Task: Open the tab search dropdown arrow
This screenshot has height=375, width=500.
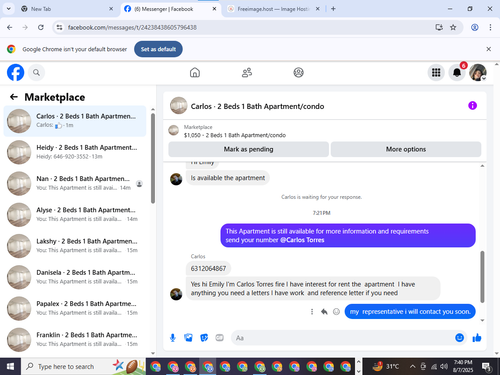Action: click(9, 9)
